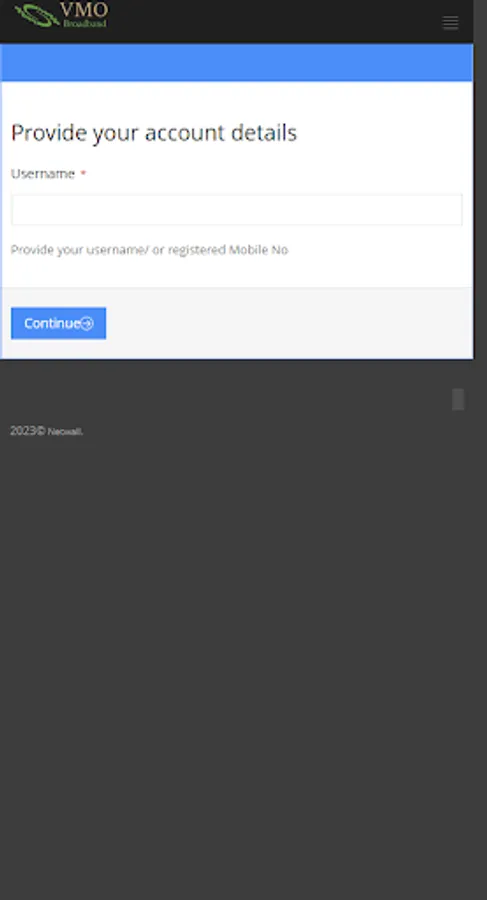Viewport: 487px width, 900px height.
Task: Click the Continue button
Action: pos(59,323)
